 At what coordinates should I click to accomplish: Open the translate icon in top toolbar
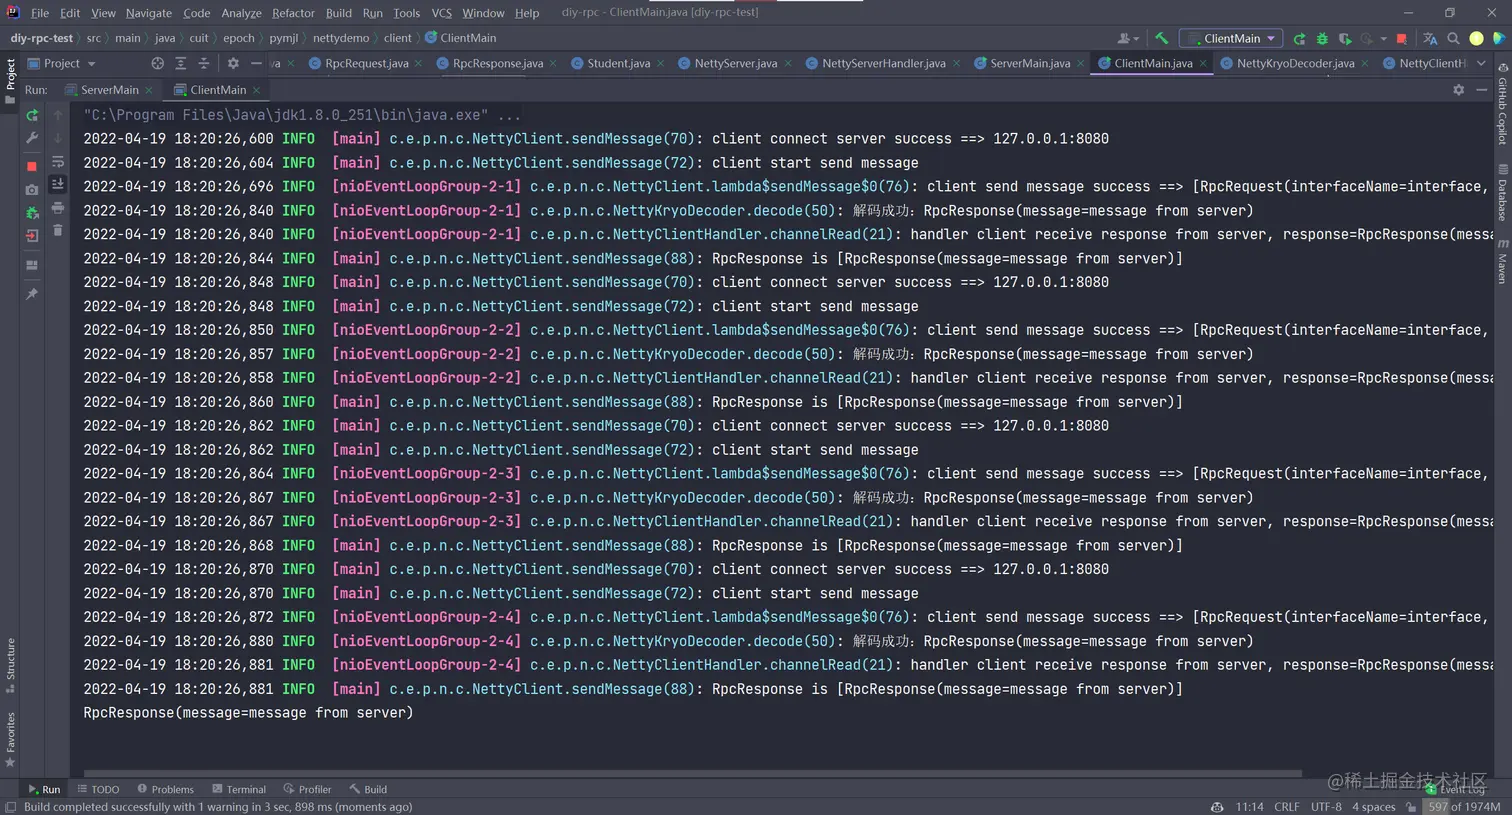pos(1430,39)
